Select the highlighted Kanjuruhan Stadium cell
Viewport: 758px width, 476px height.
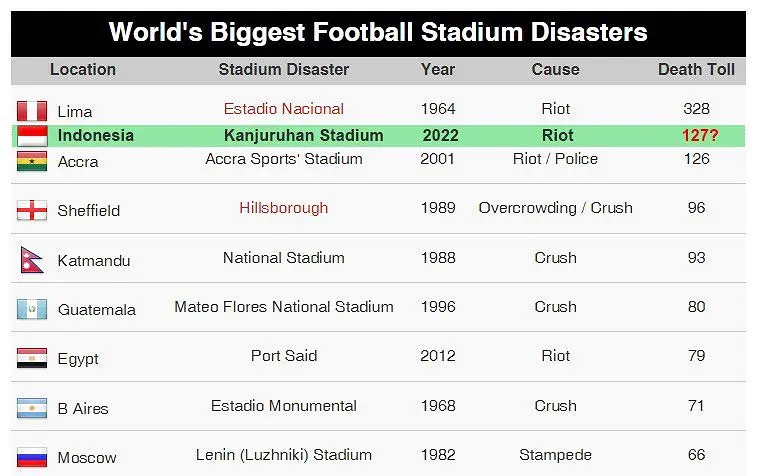coord(303,136)
